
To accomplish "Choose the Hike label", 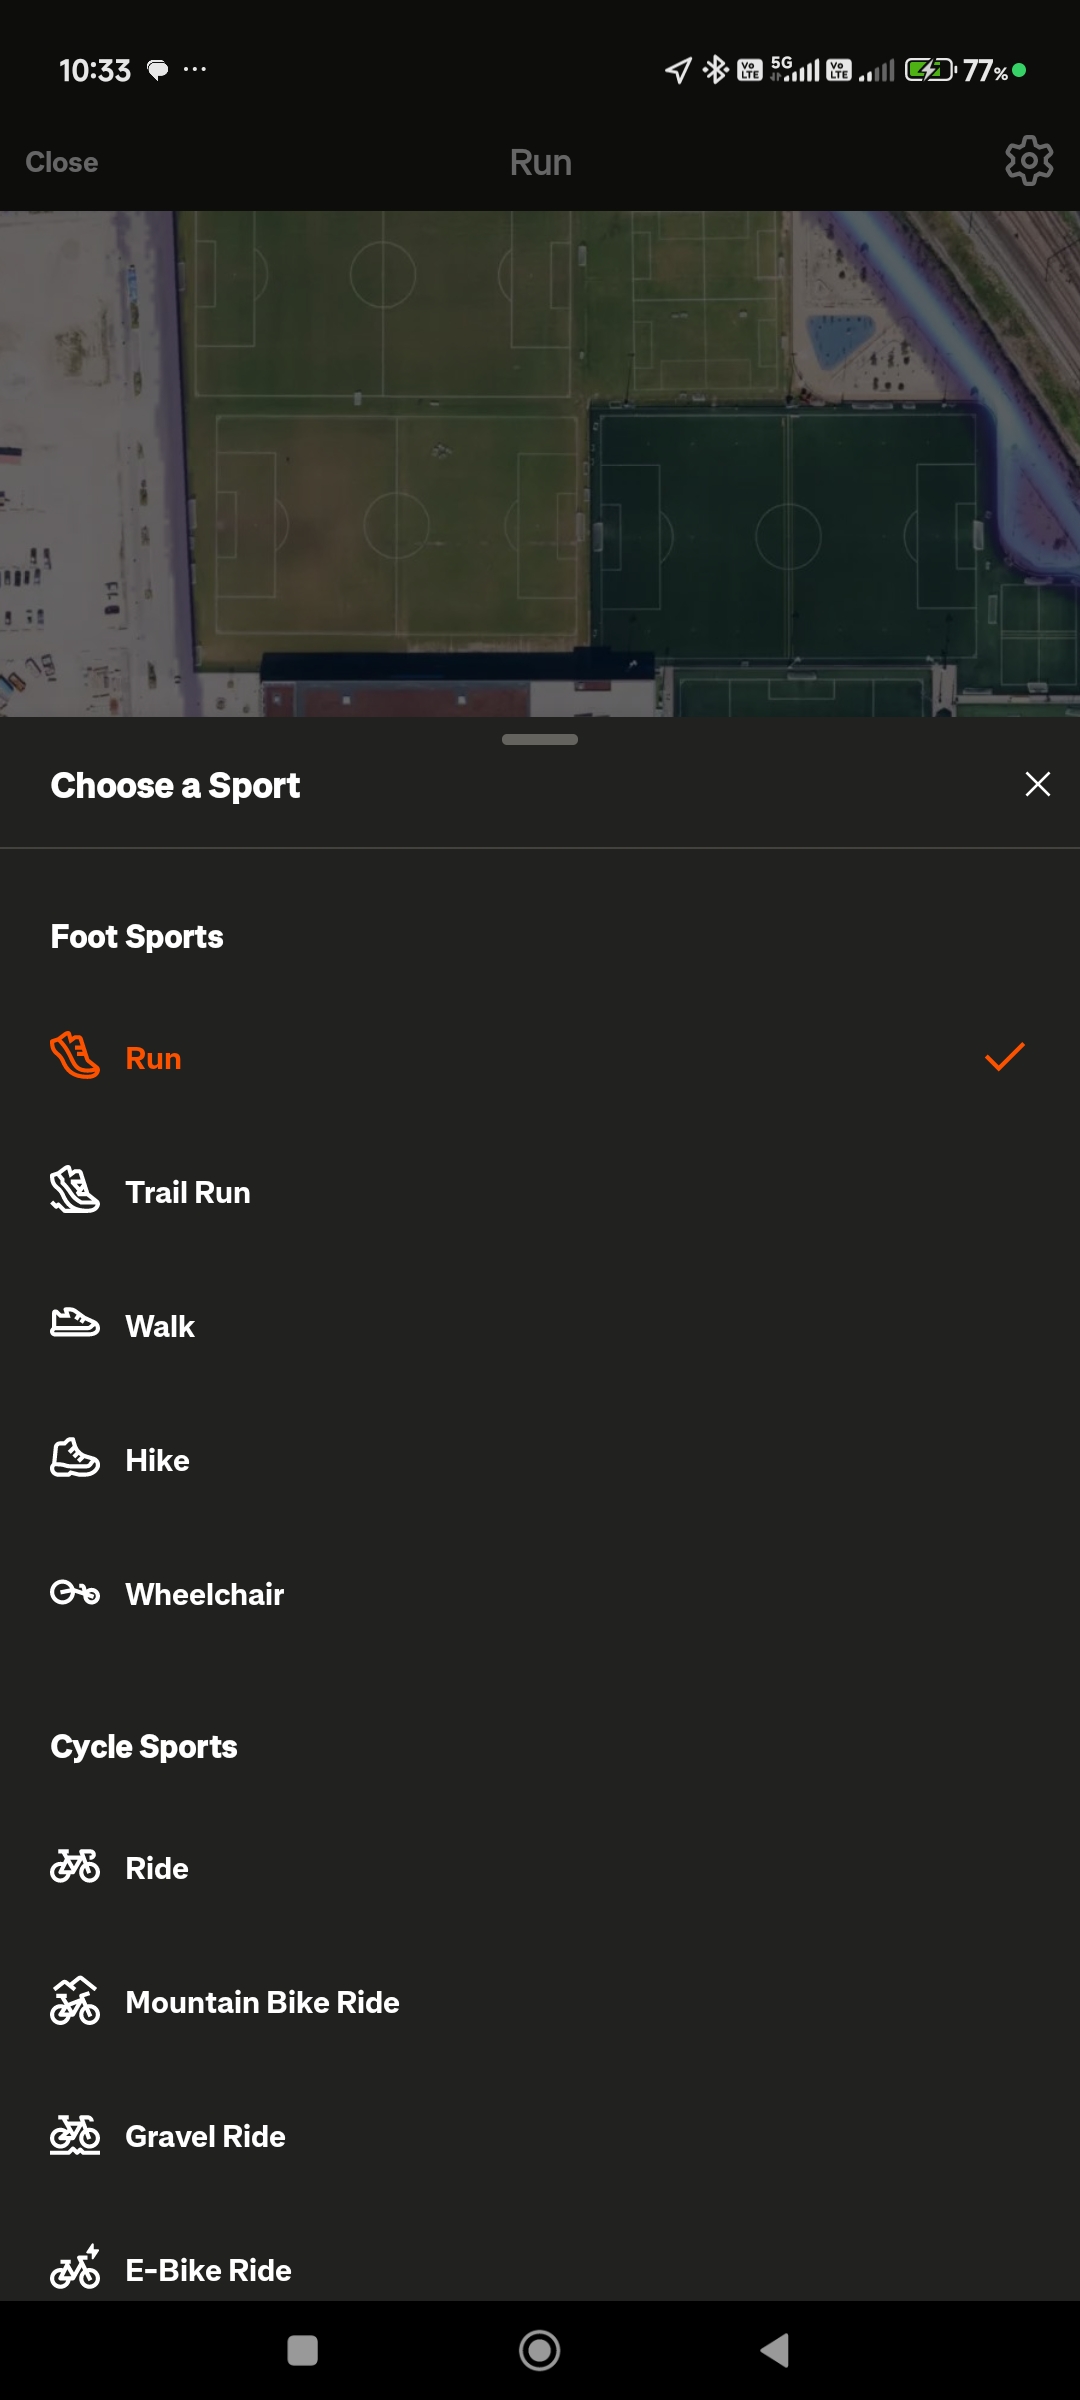I will coord(157,1460).
